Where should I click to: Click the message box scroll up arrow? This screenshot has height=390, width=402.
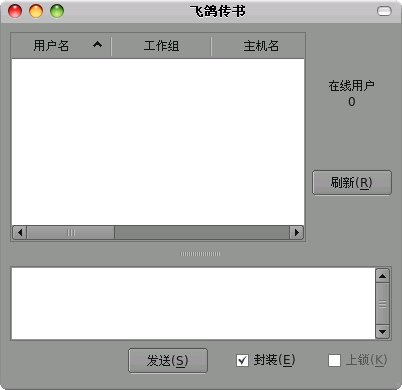pos(382,276)
